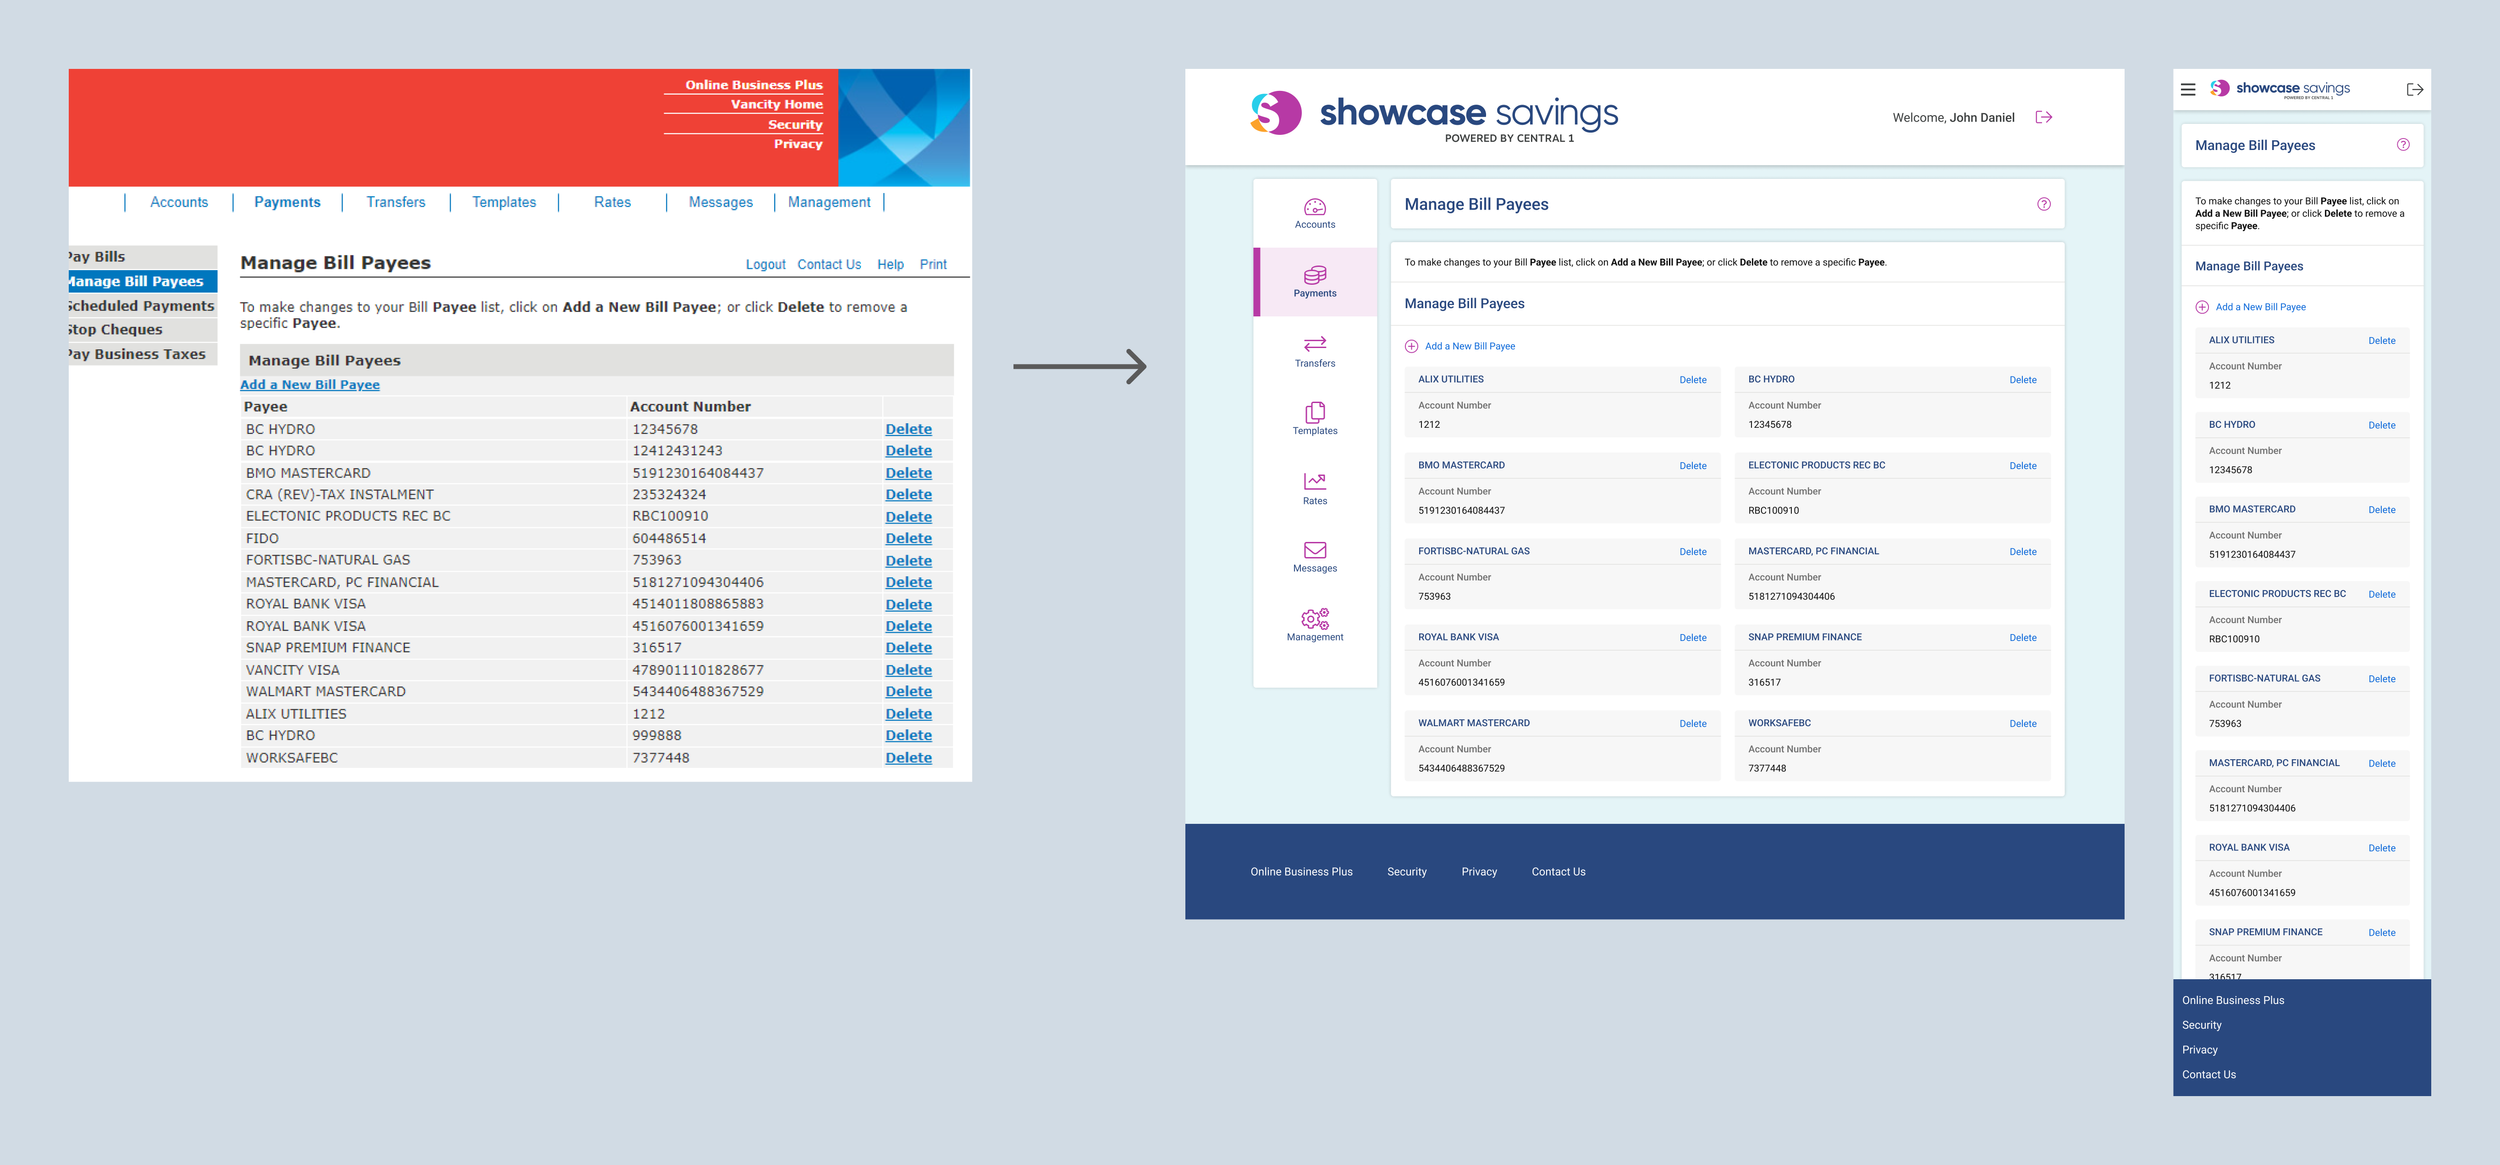Open Payments in legacy page navigation bar

[x=287, y=202]
